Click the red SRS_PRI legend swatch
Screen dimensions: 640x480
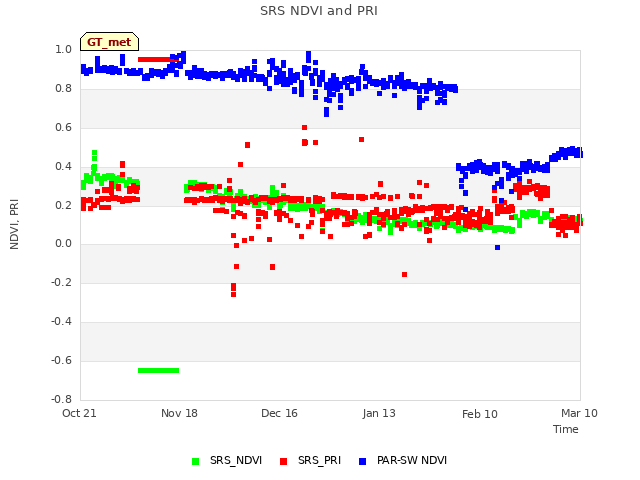(283, 461)
